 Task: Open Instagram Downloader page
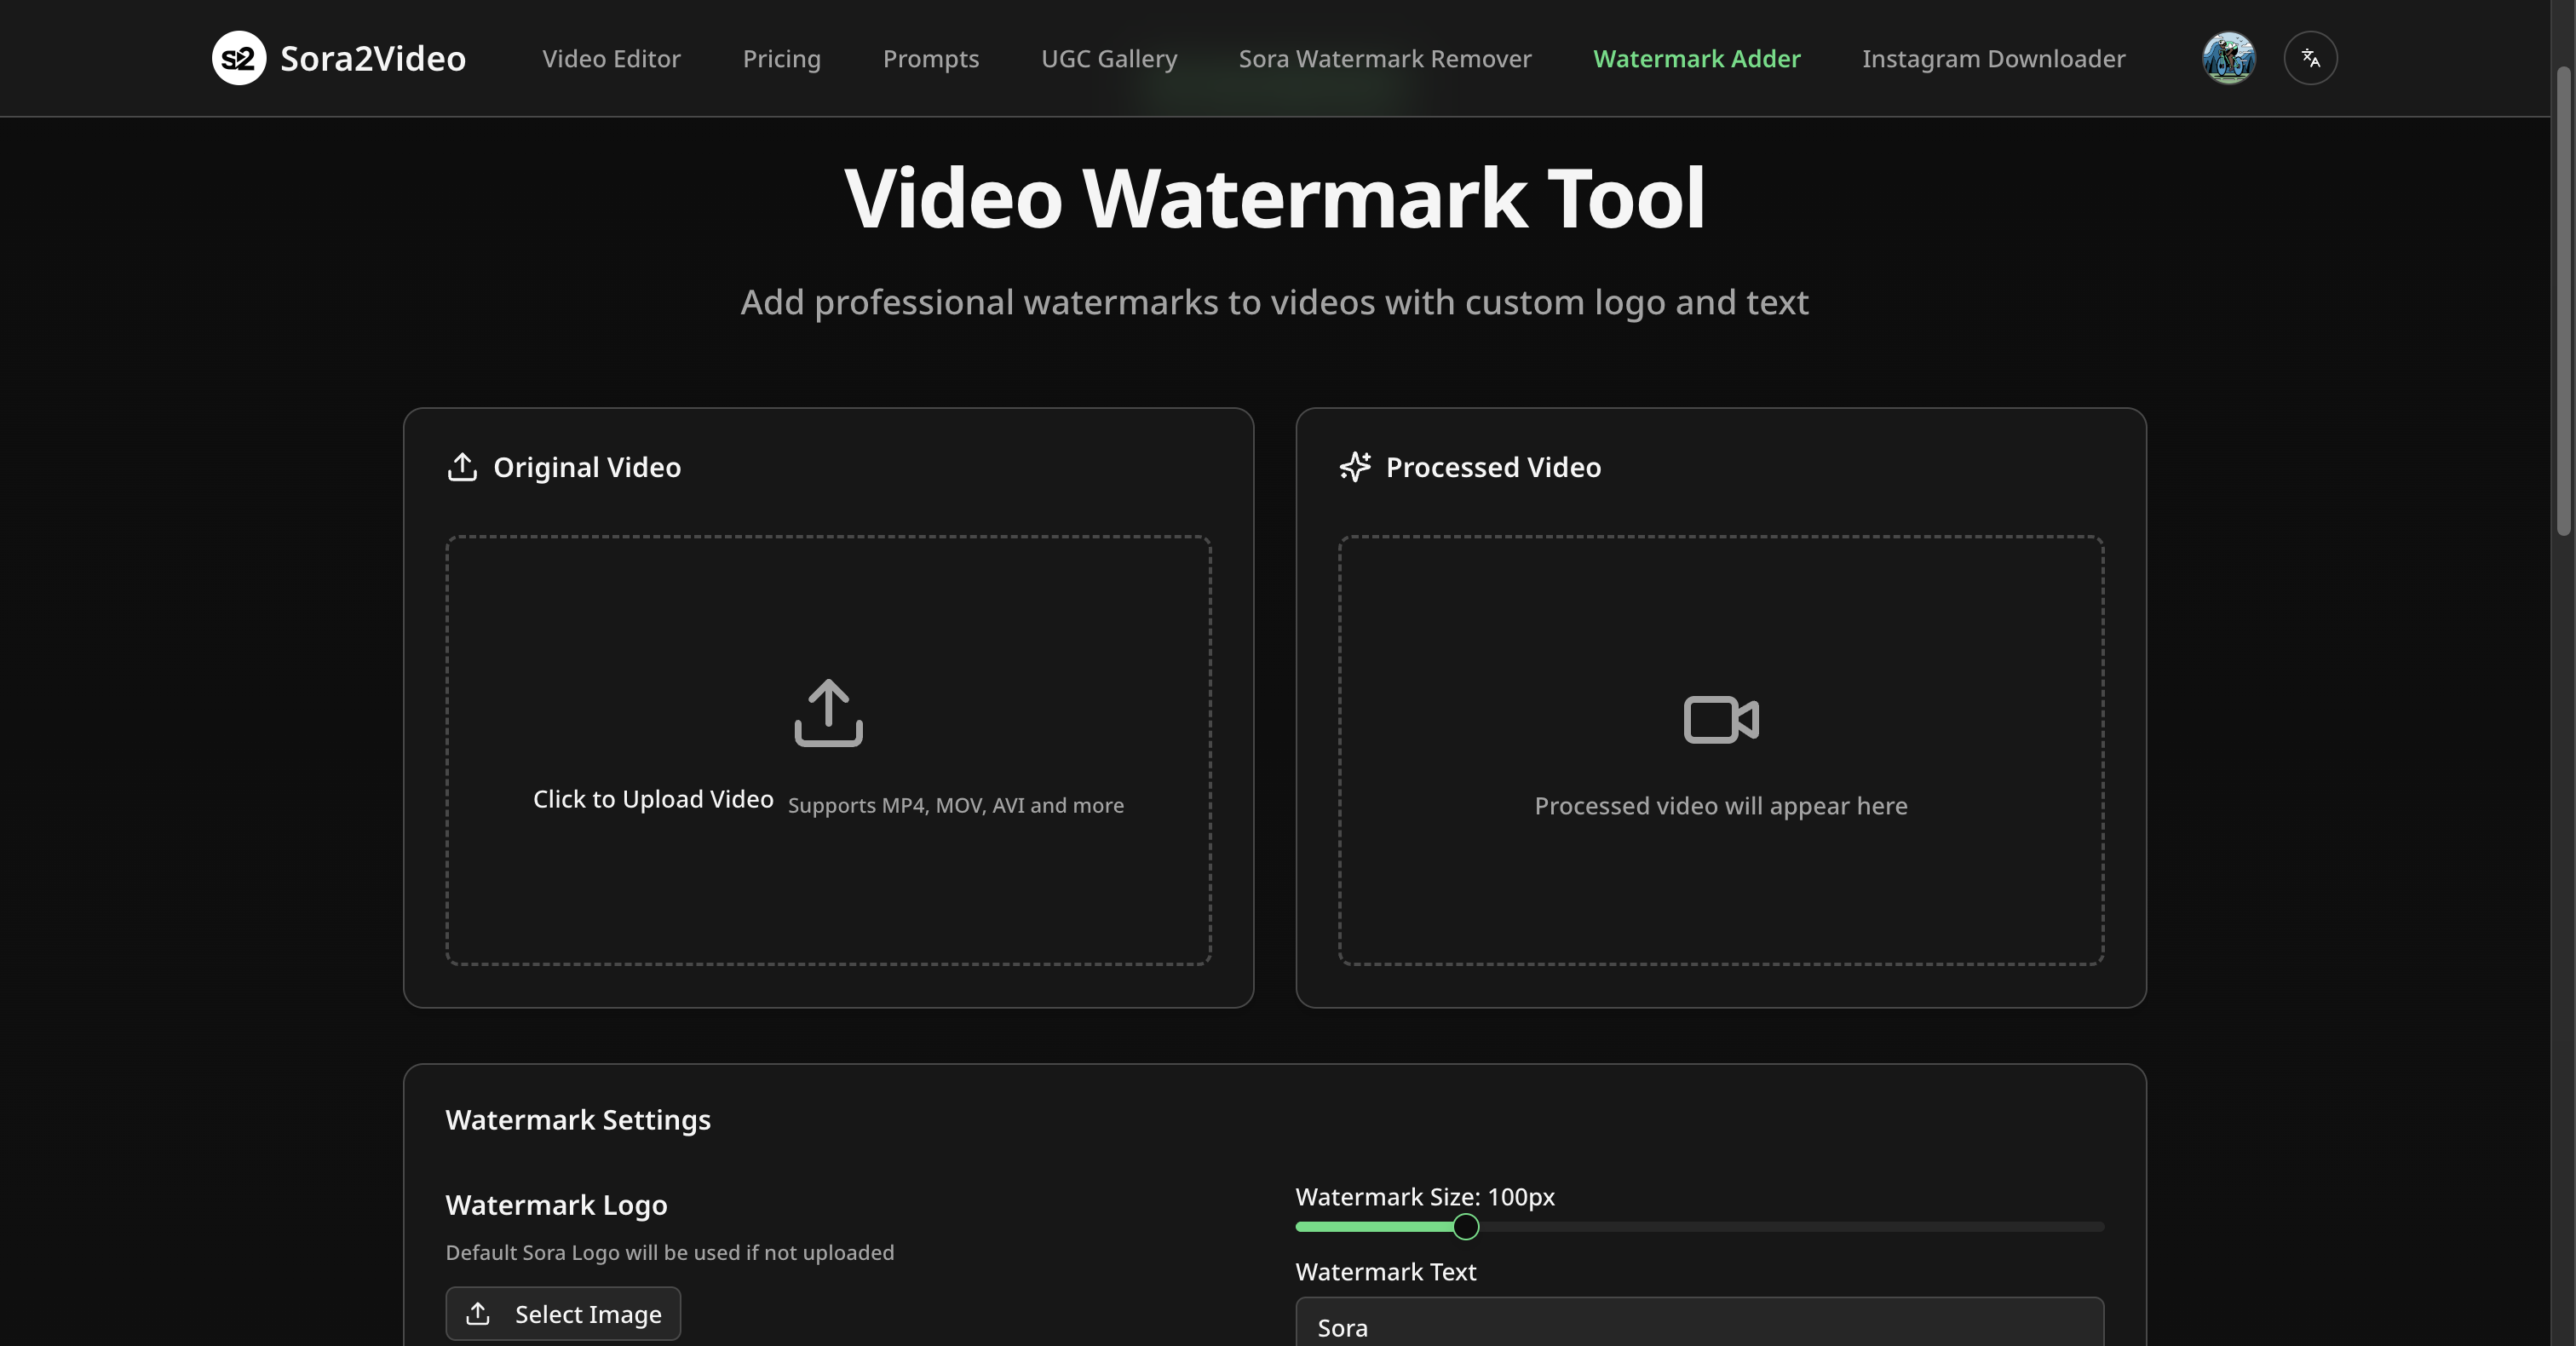[1993, 59]
